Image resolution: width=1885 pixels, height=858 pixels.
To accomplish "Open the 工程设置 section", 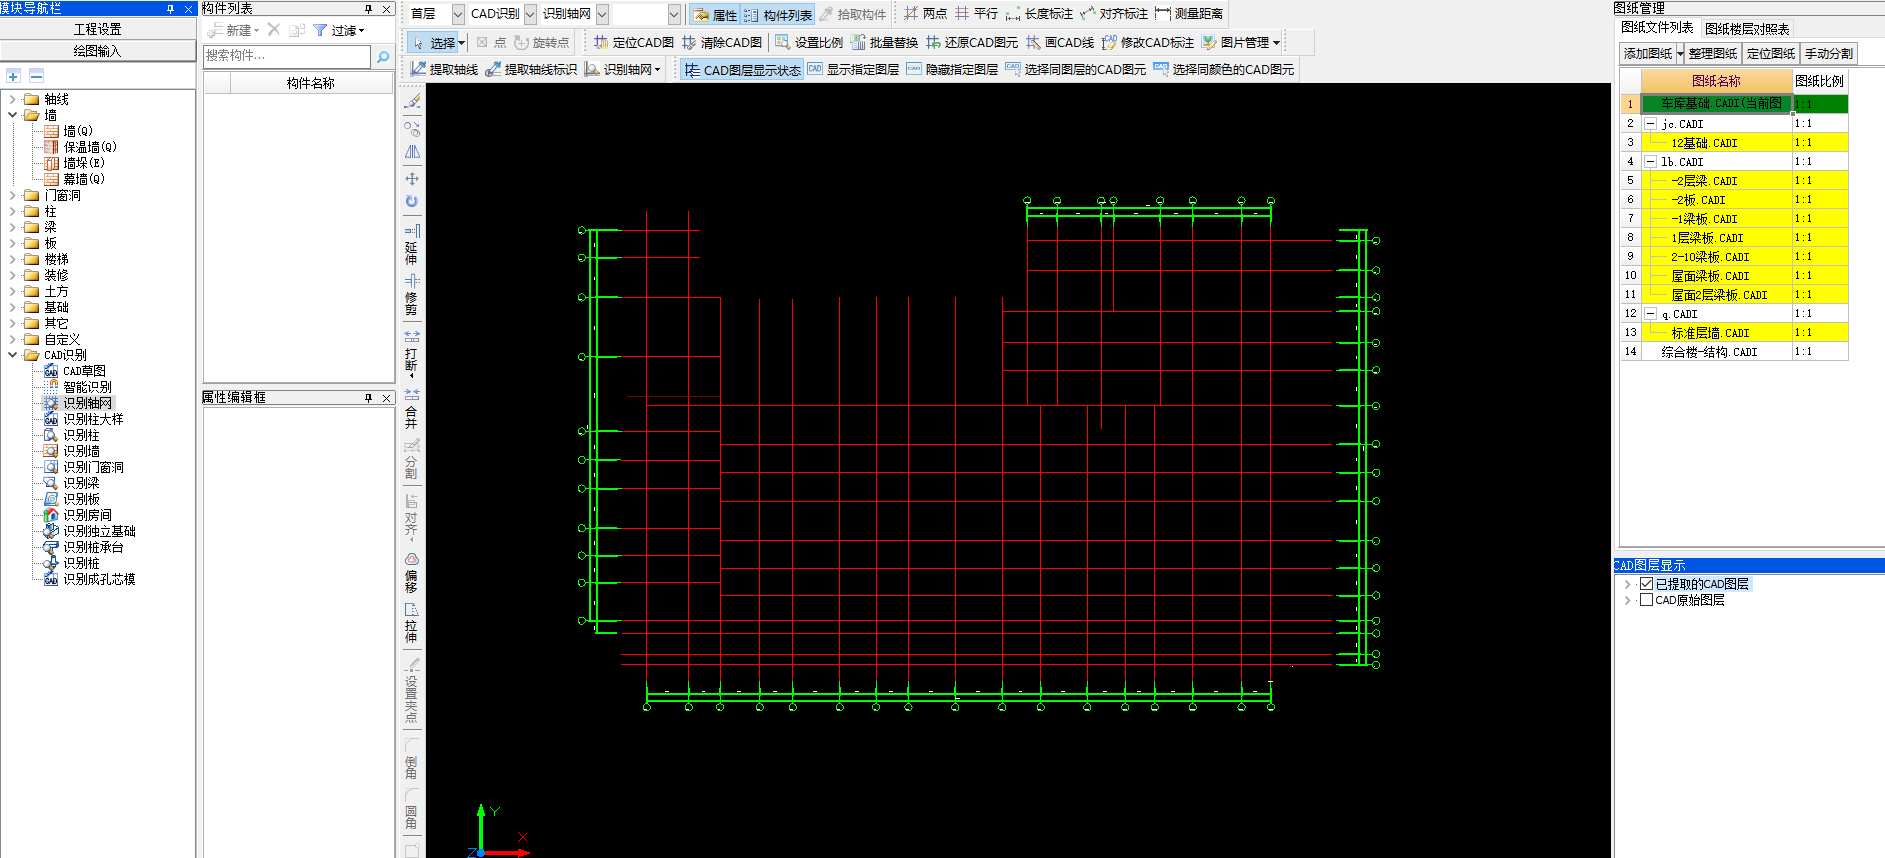I will point(98,30).
